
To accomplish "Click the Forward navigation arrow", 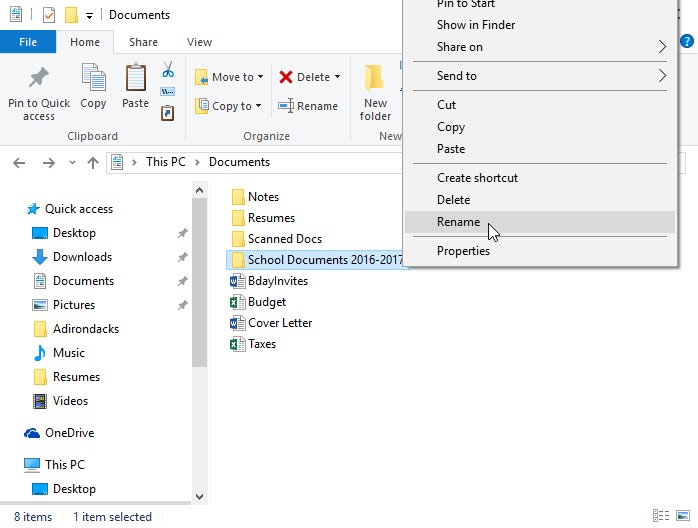I will (49, 163).
